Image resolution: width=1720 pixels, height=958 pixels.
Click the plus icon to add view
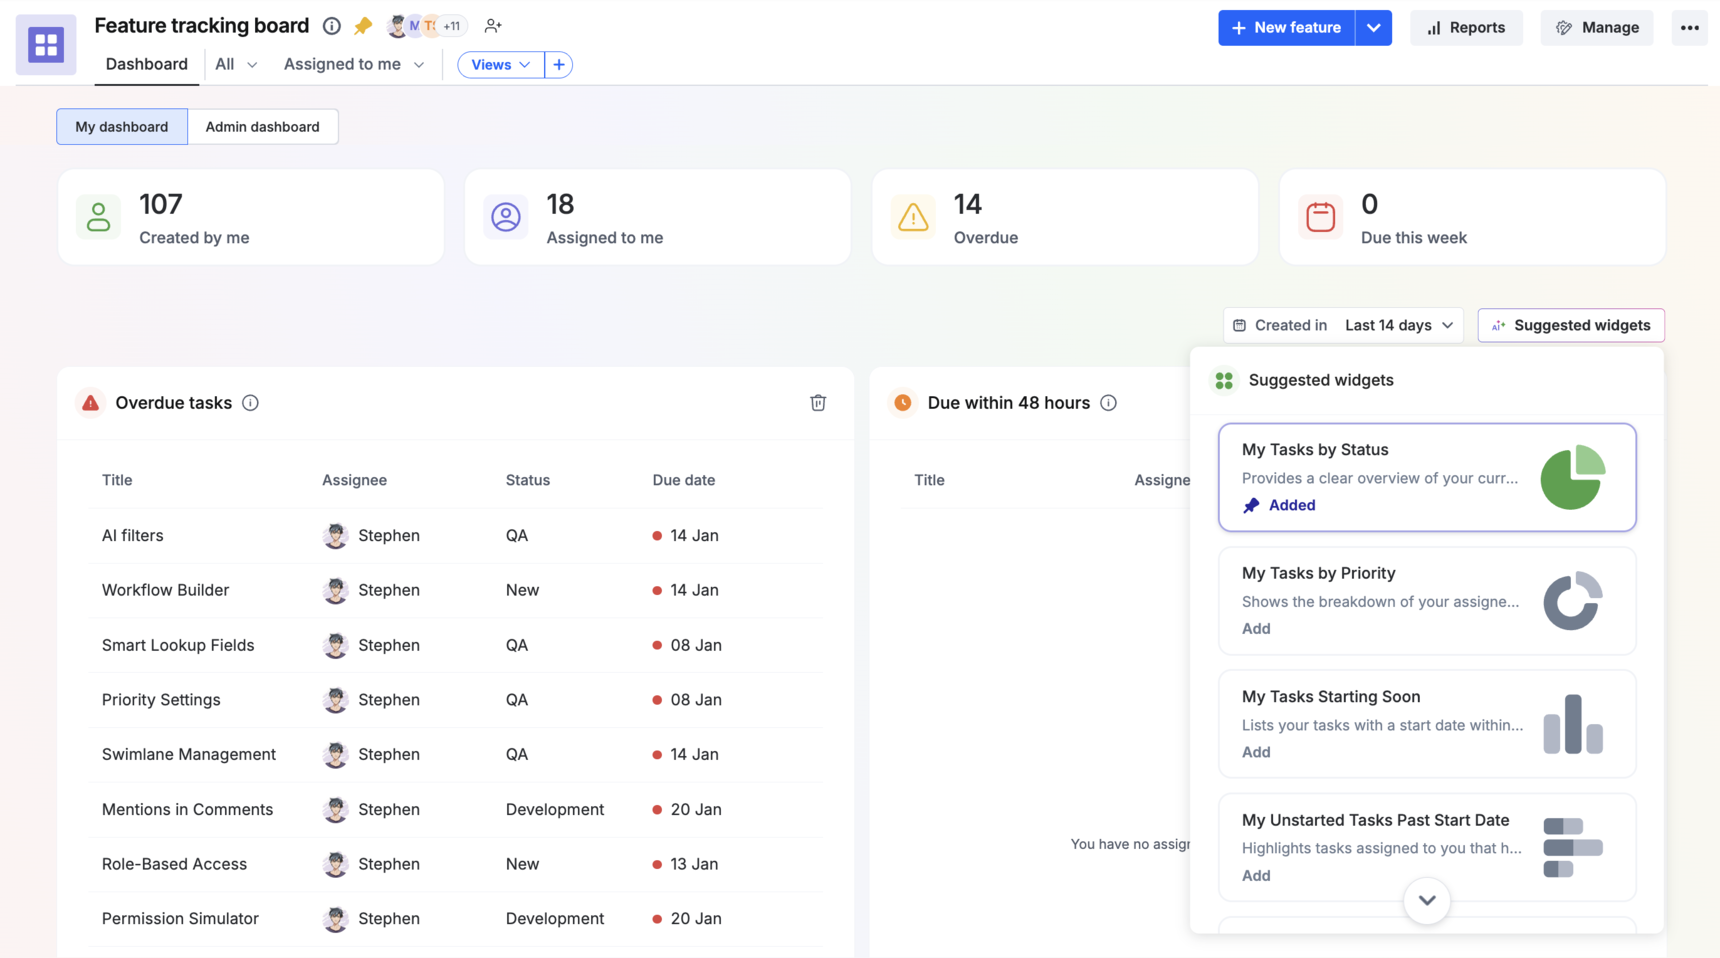pyautogui.click(x=559, y=65)
